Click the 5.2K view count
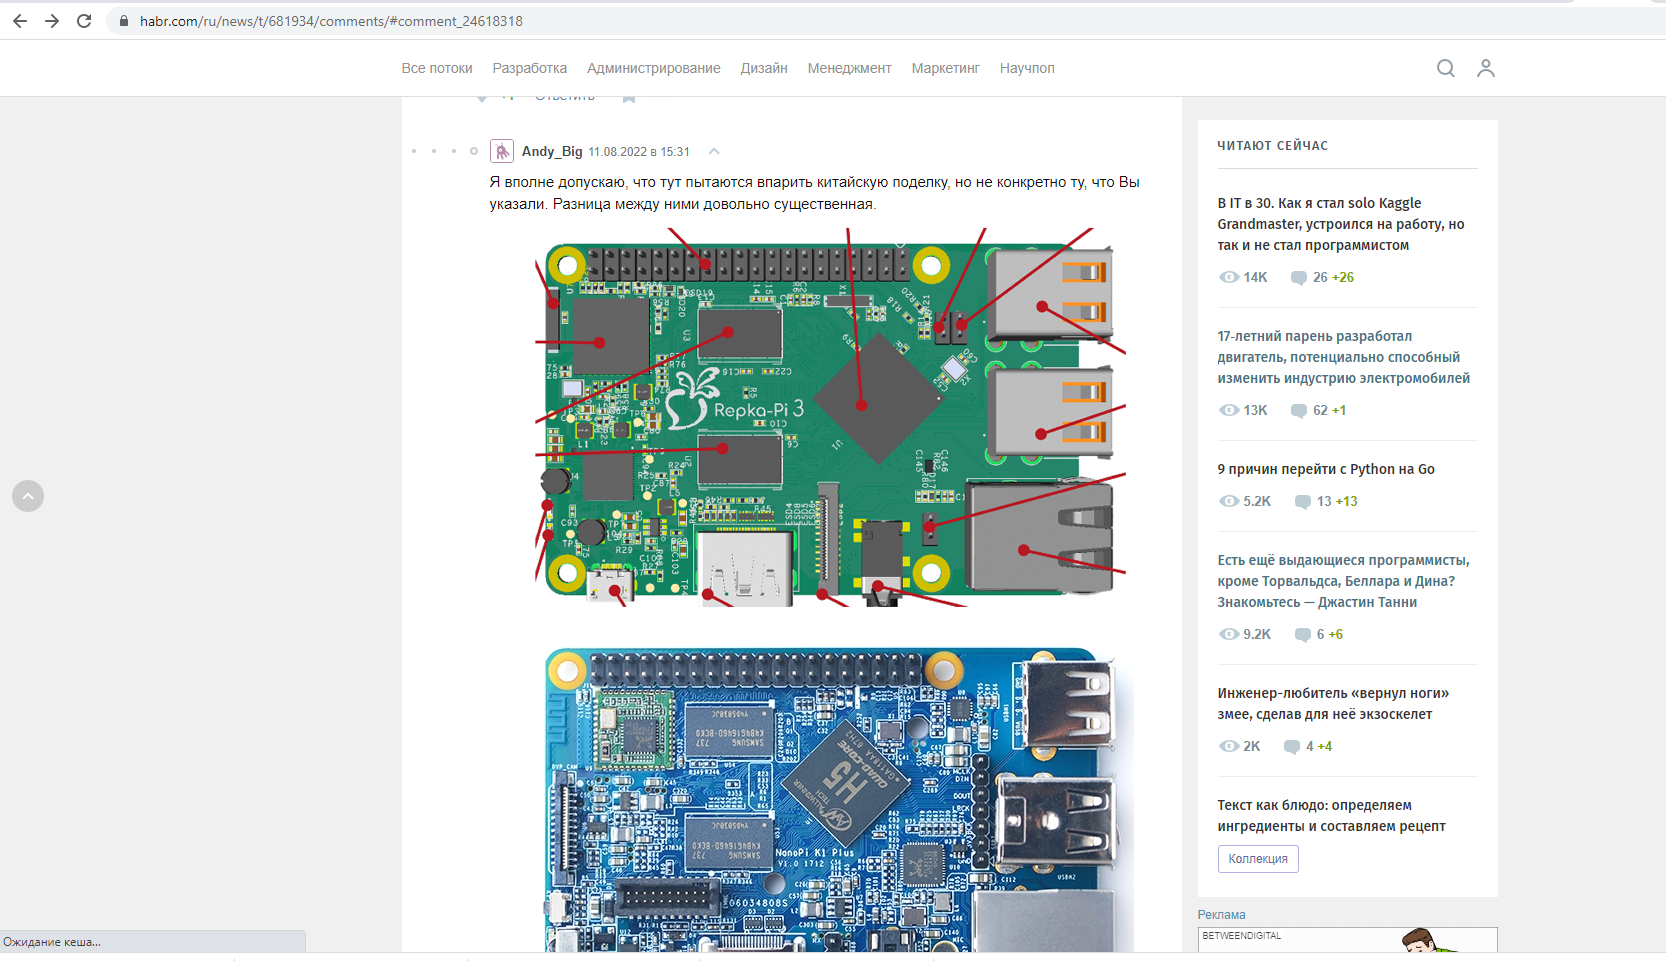Screen dimensions: 1666x961 (1257, 501)
